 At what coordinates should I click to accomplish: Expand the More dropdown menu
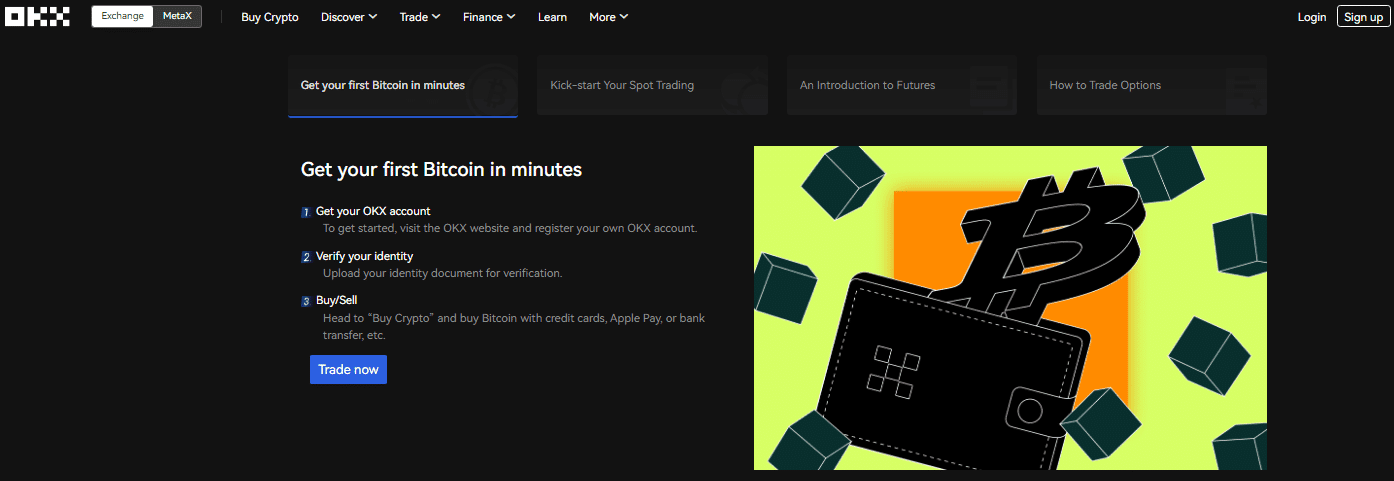(608, 17)
